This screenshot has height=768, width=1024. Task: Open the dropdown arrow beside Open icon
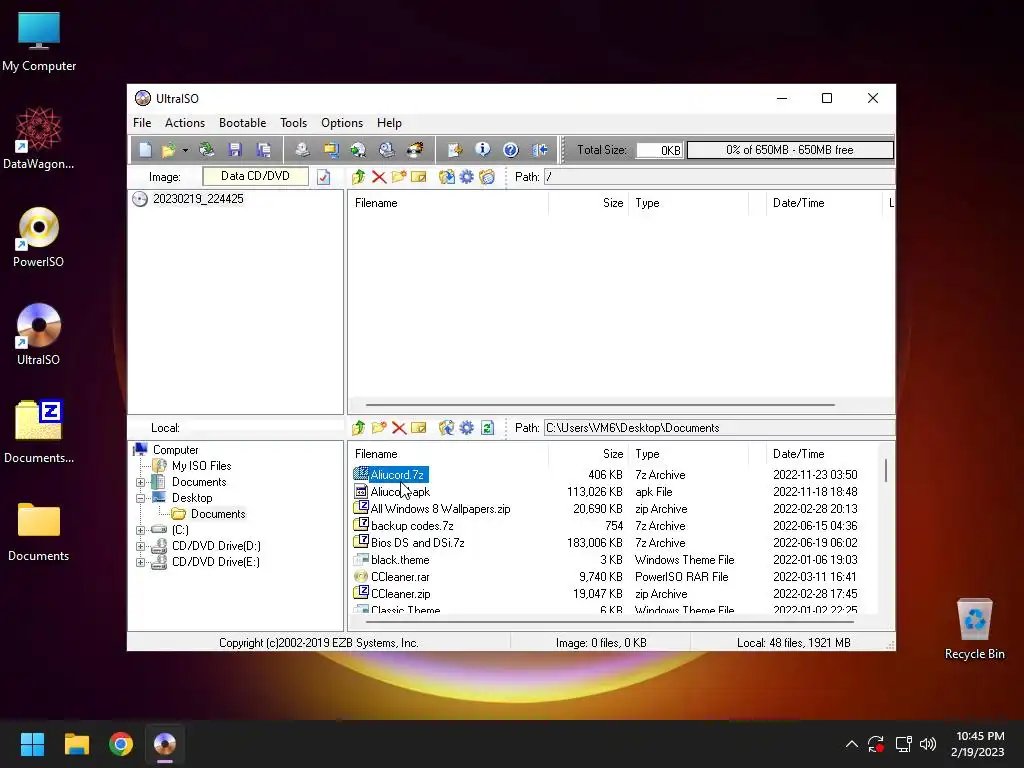pos(185,151)
